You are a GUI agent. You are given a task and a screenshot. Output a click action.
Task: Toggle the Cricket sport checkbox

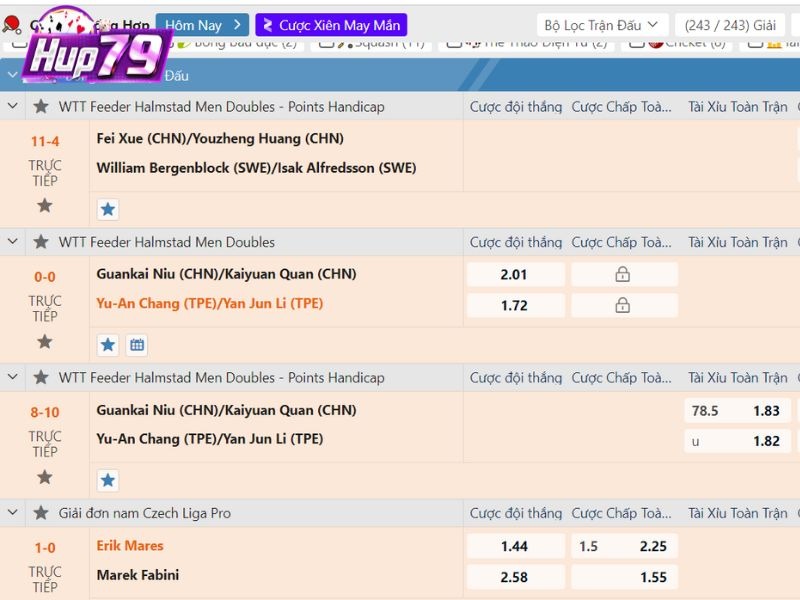click(635, 43)
